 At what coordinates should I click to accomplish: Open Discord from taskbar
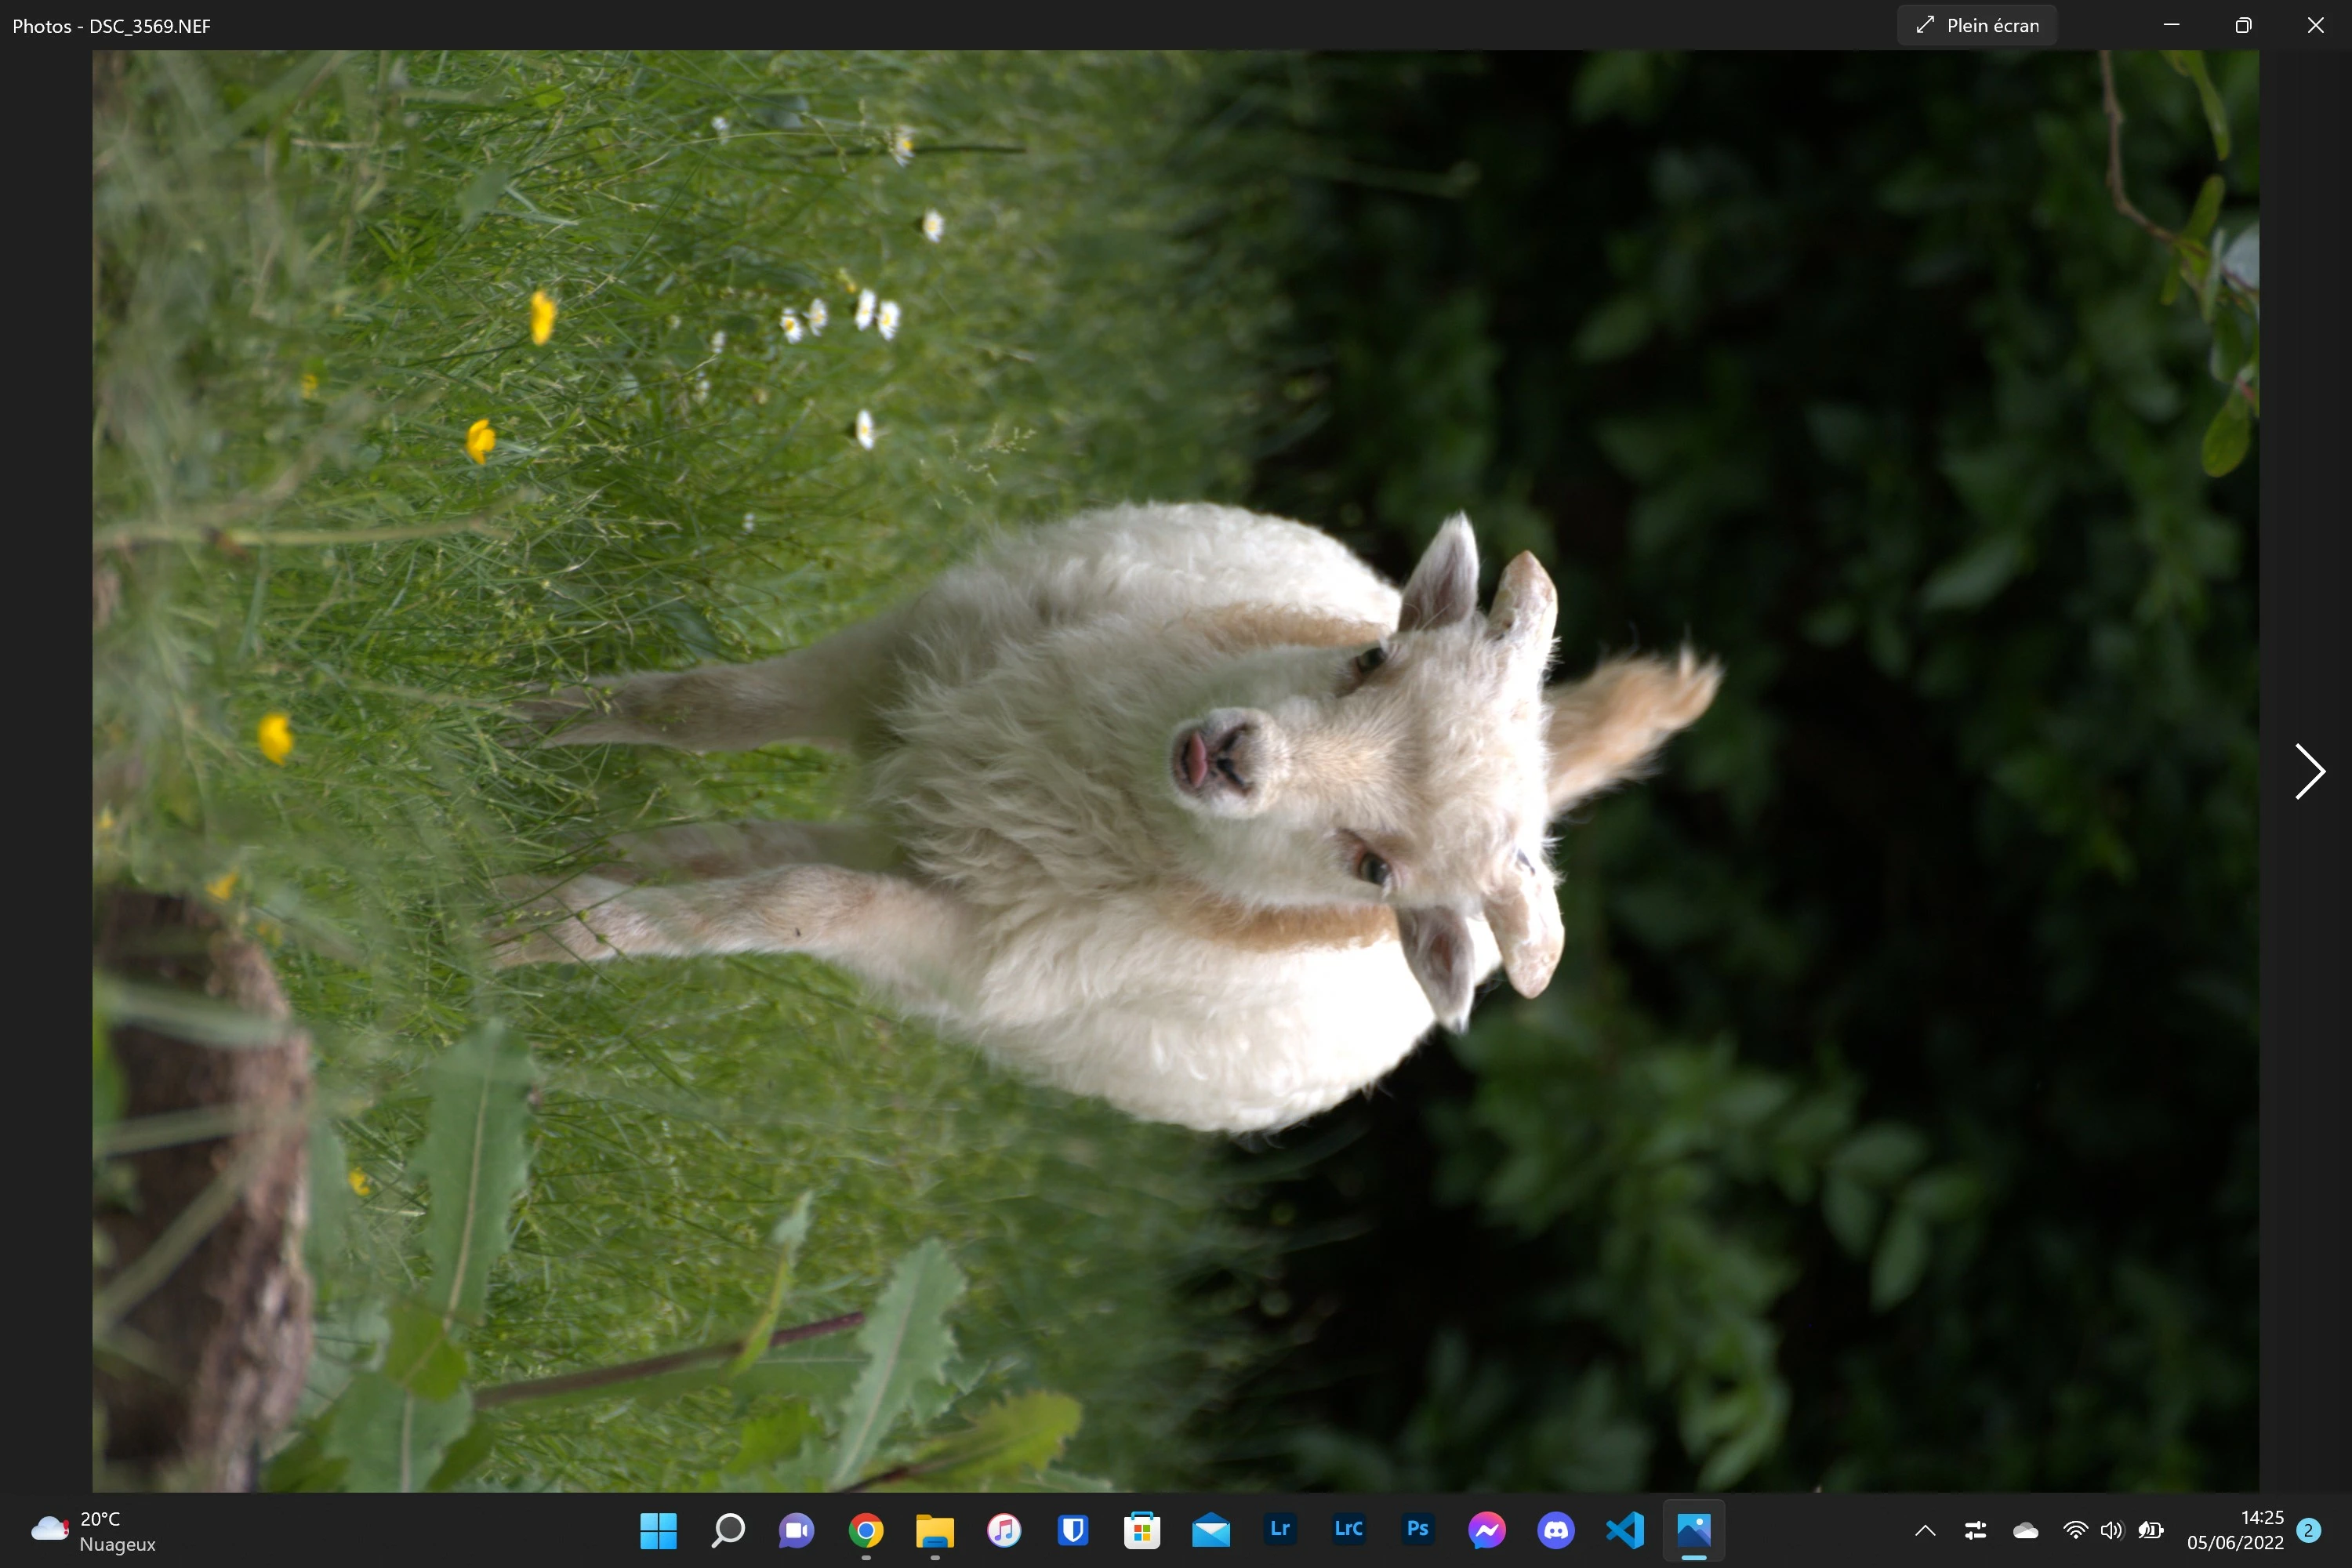coord(1556,1530)
